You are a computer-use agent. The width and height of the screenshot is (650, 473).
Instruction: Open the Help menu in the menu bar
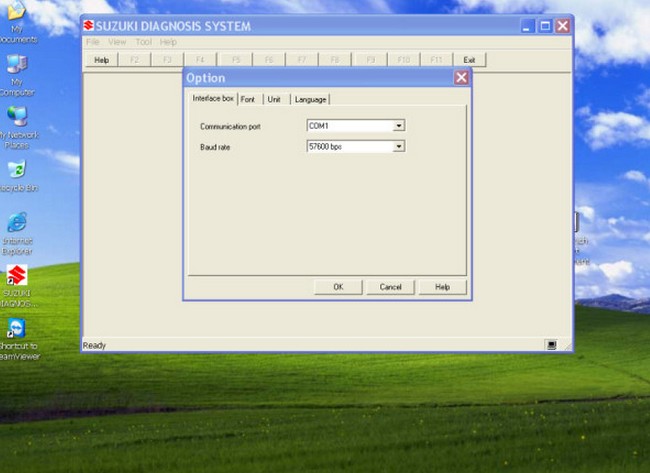[x=168, y=42]
